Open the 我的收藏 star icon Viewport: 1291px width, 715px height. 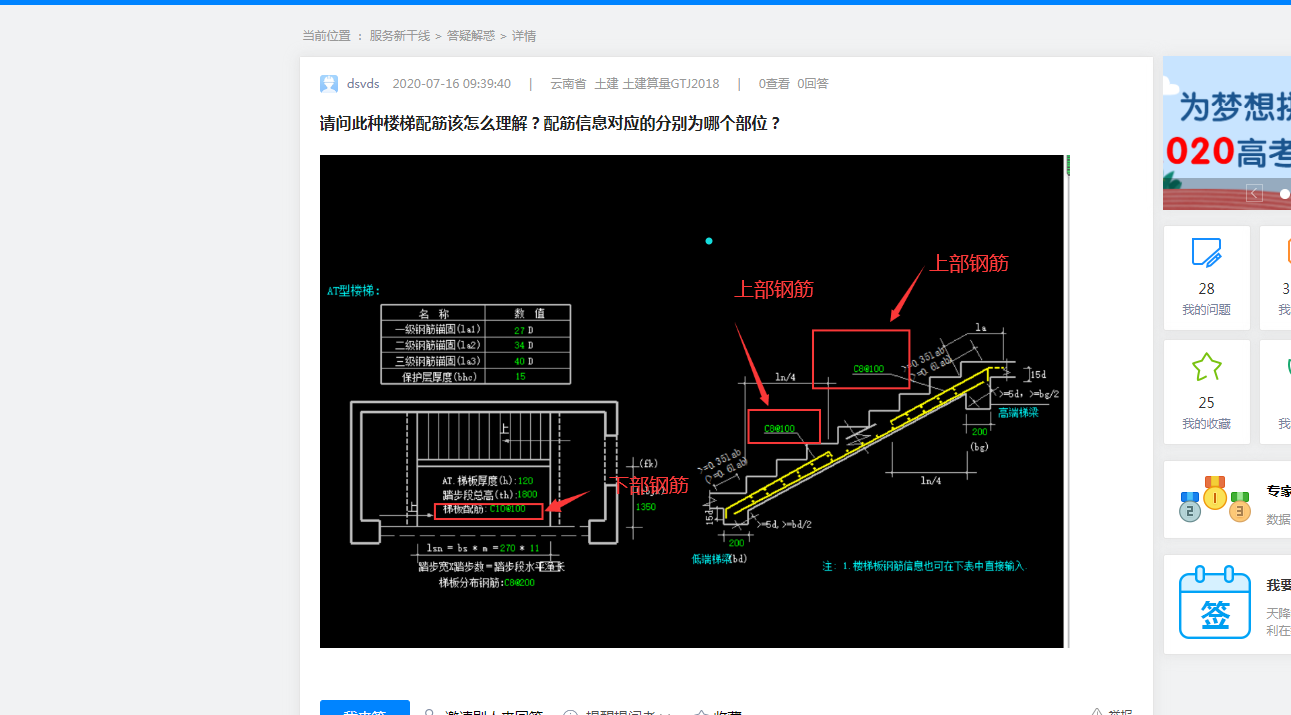pos(1206,367)
